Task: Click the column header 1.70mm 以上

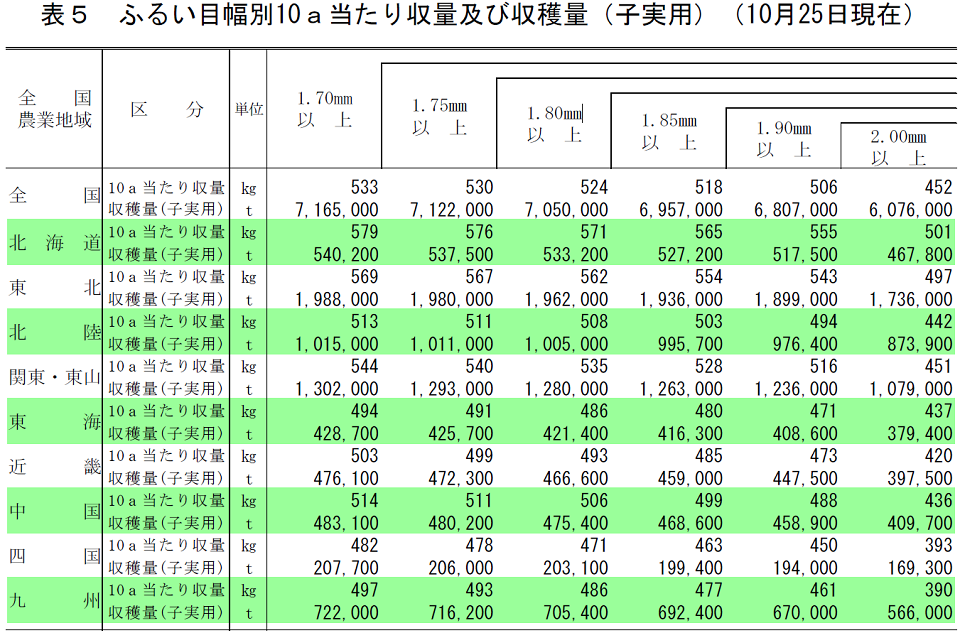Action: [324, 109]
